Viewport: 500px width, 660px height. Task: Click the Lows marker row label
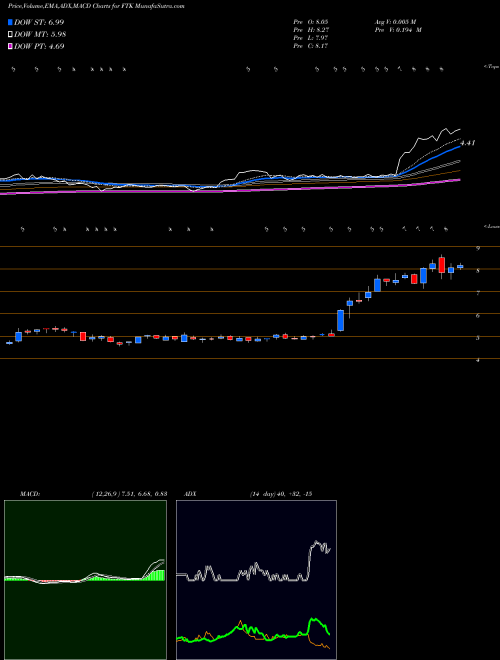pyautogui.click(x=491, y=226)
